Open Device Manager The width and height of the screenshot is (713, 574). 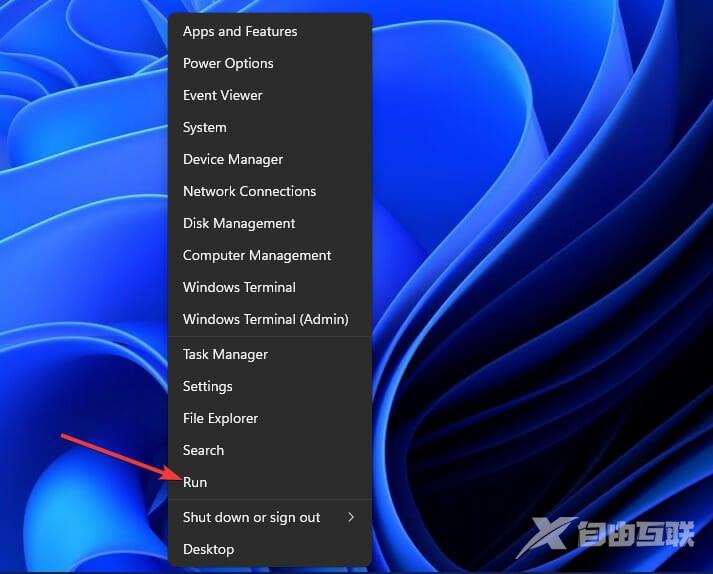pyautogui.click(x=233, y=159)
